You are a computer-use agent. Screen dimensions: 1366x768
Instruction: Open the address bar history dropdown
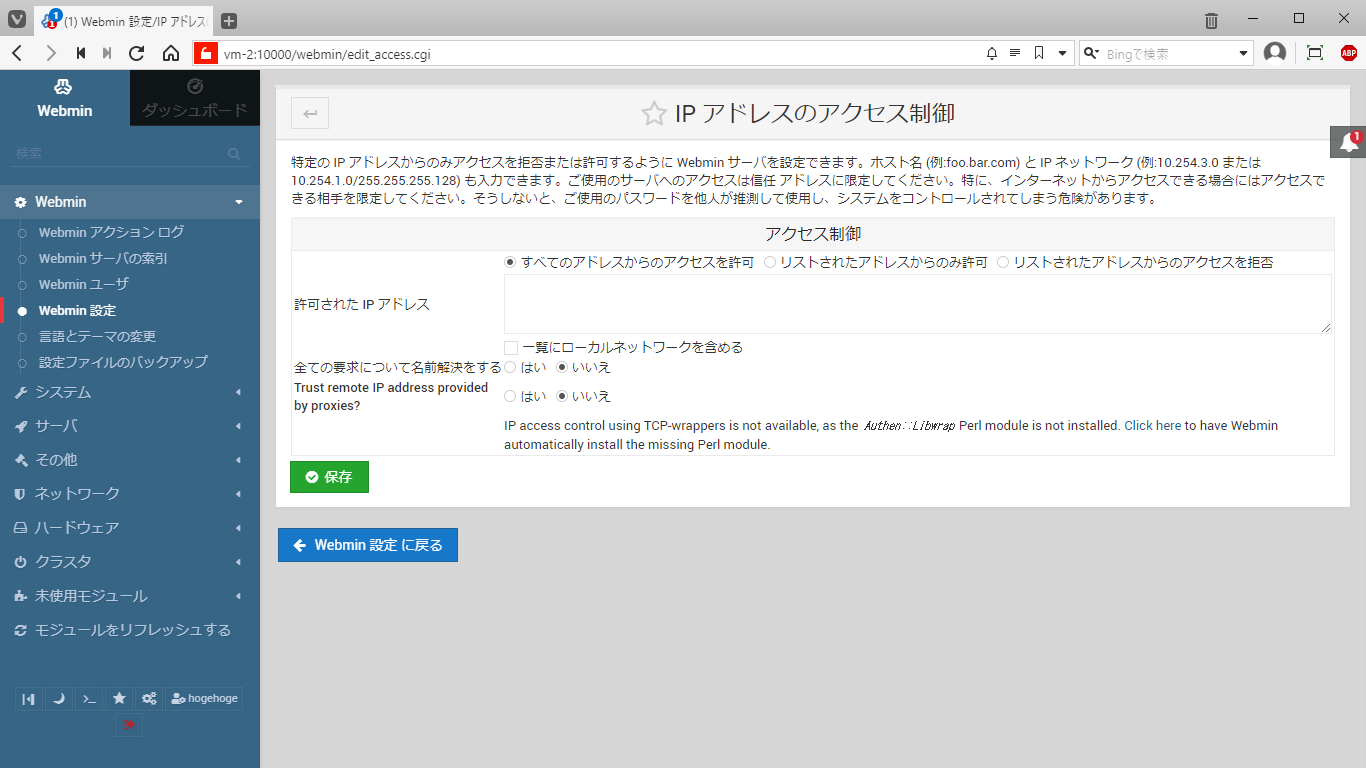click(x=1062, y=54)
